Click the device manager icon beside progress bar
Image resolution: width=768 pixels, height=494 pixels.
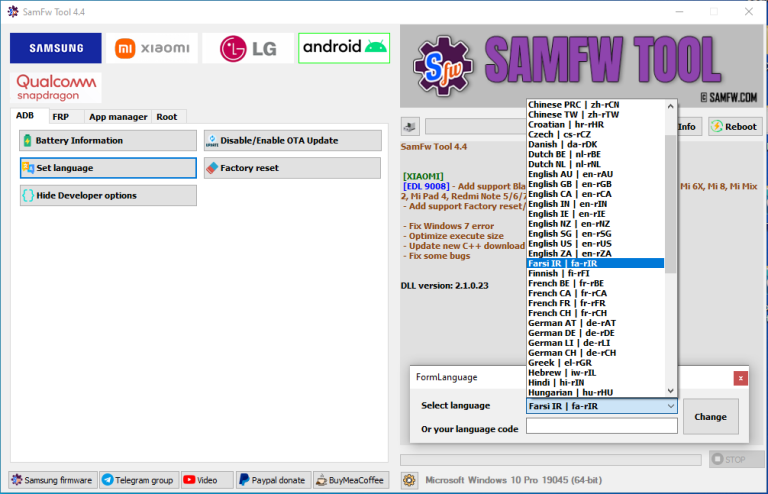point(410,126)
